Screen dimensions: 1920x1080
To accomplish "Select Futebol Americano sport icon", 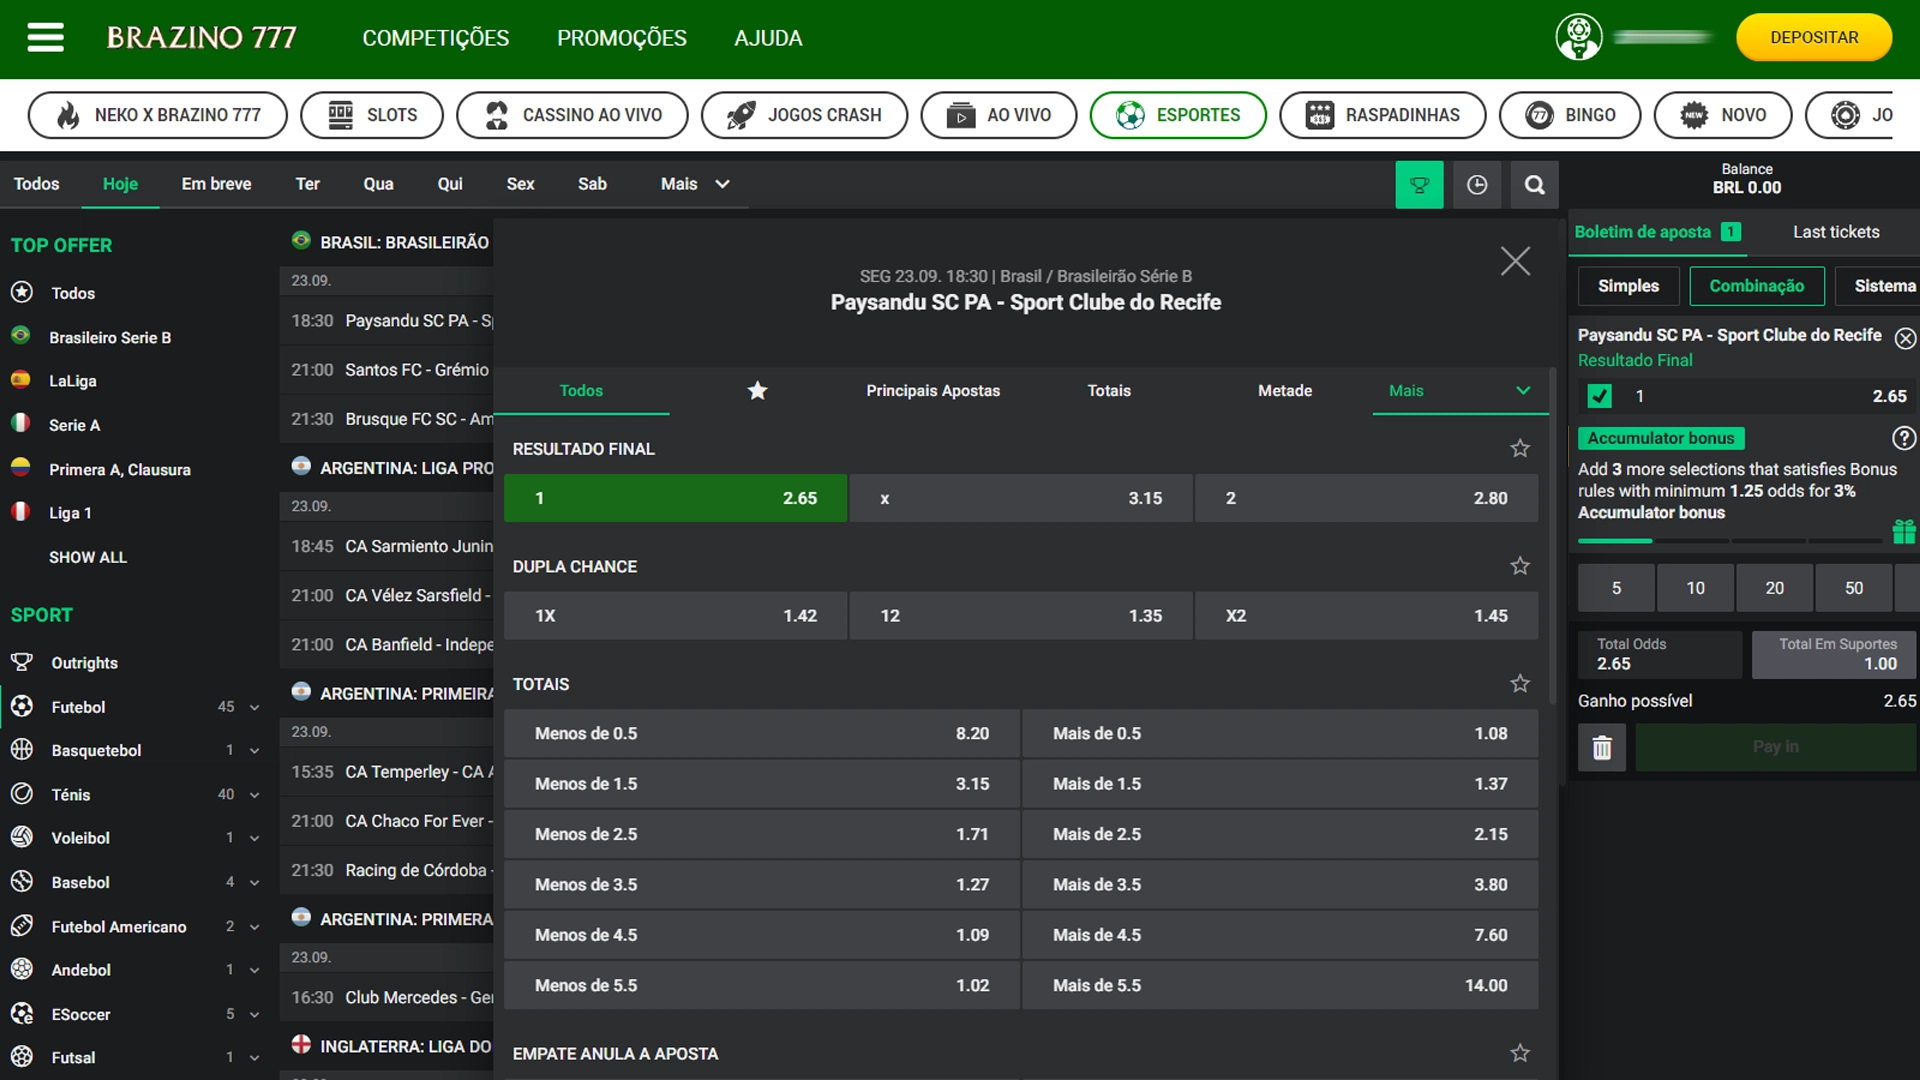I will point(22,926).
